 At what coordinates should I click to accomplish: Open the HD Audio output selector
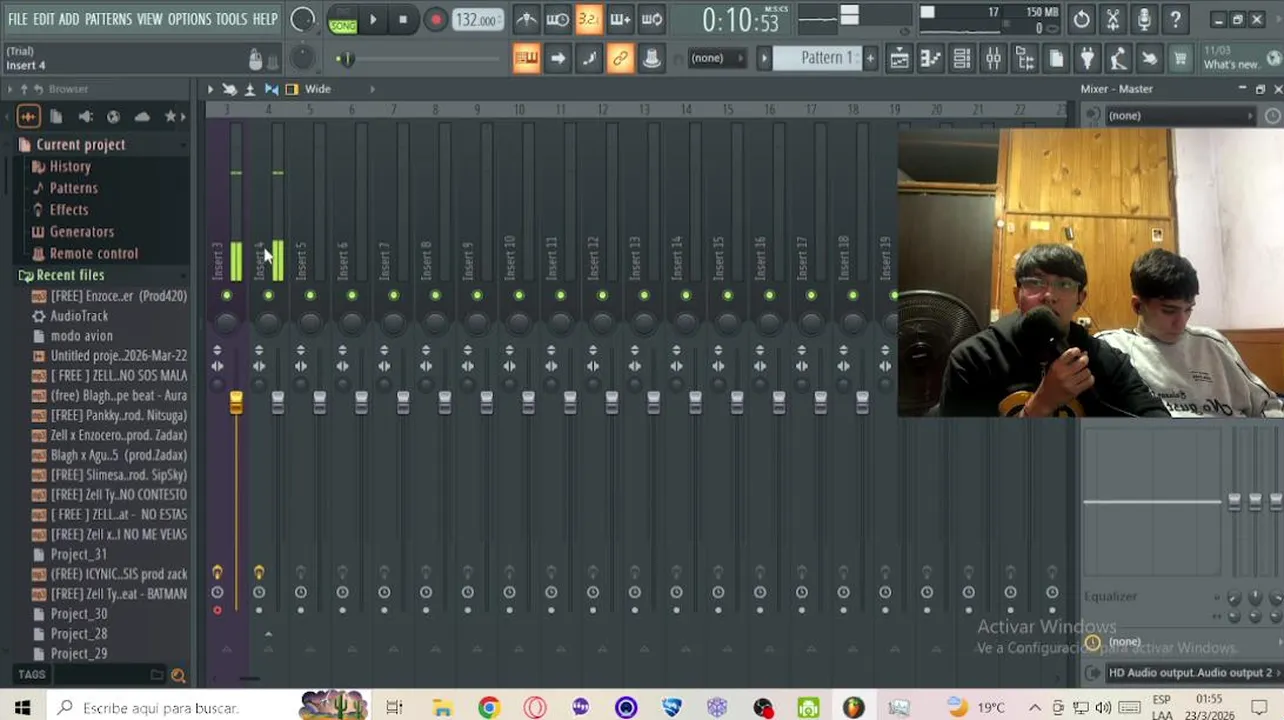tap(1191, 673)
